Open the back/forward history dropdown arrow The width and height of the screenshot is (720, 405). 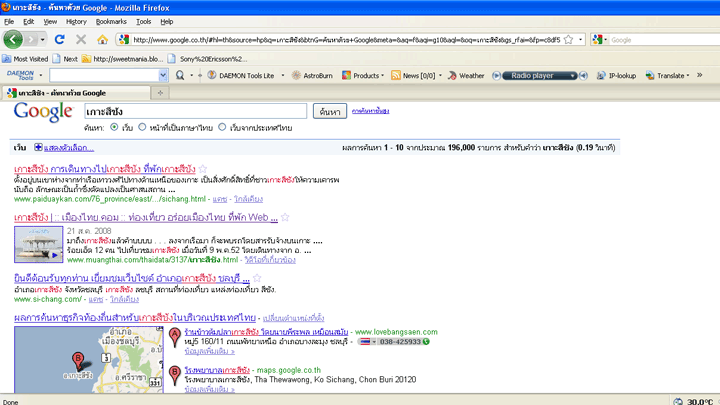[42, 40]
